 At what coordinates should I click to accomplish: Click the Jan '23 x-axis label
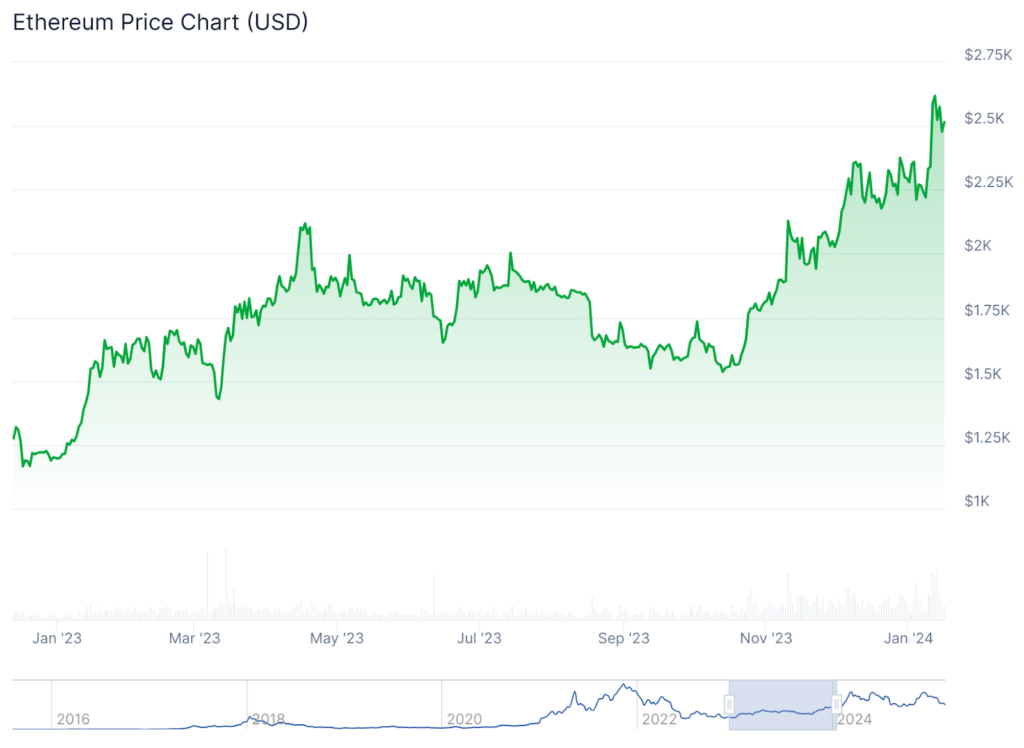[x=58, y=638]
